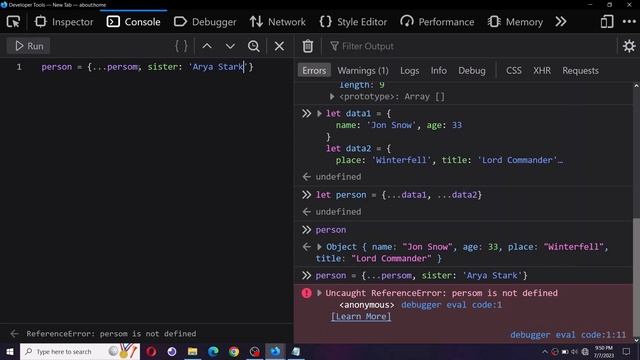
Task: Go to next history expression
Action: click(x=230, y=46)
